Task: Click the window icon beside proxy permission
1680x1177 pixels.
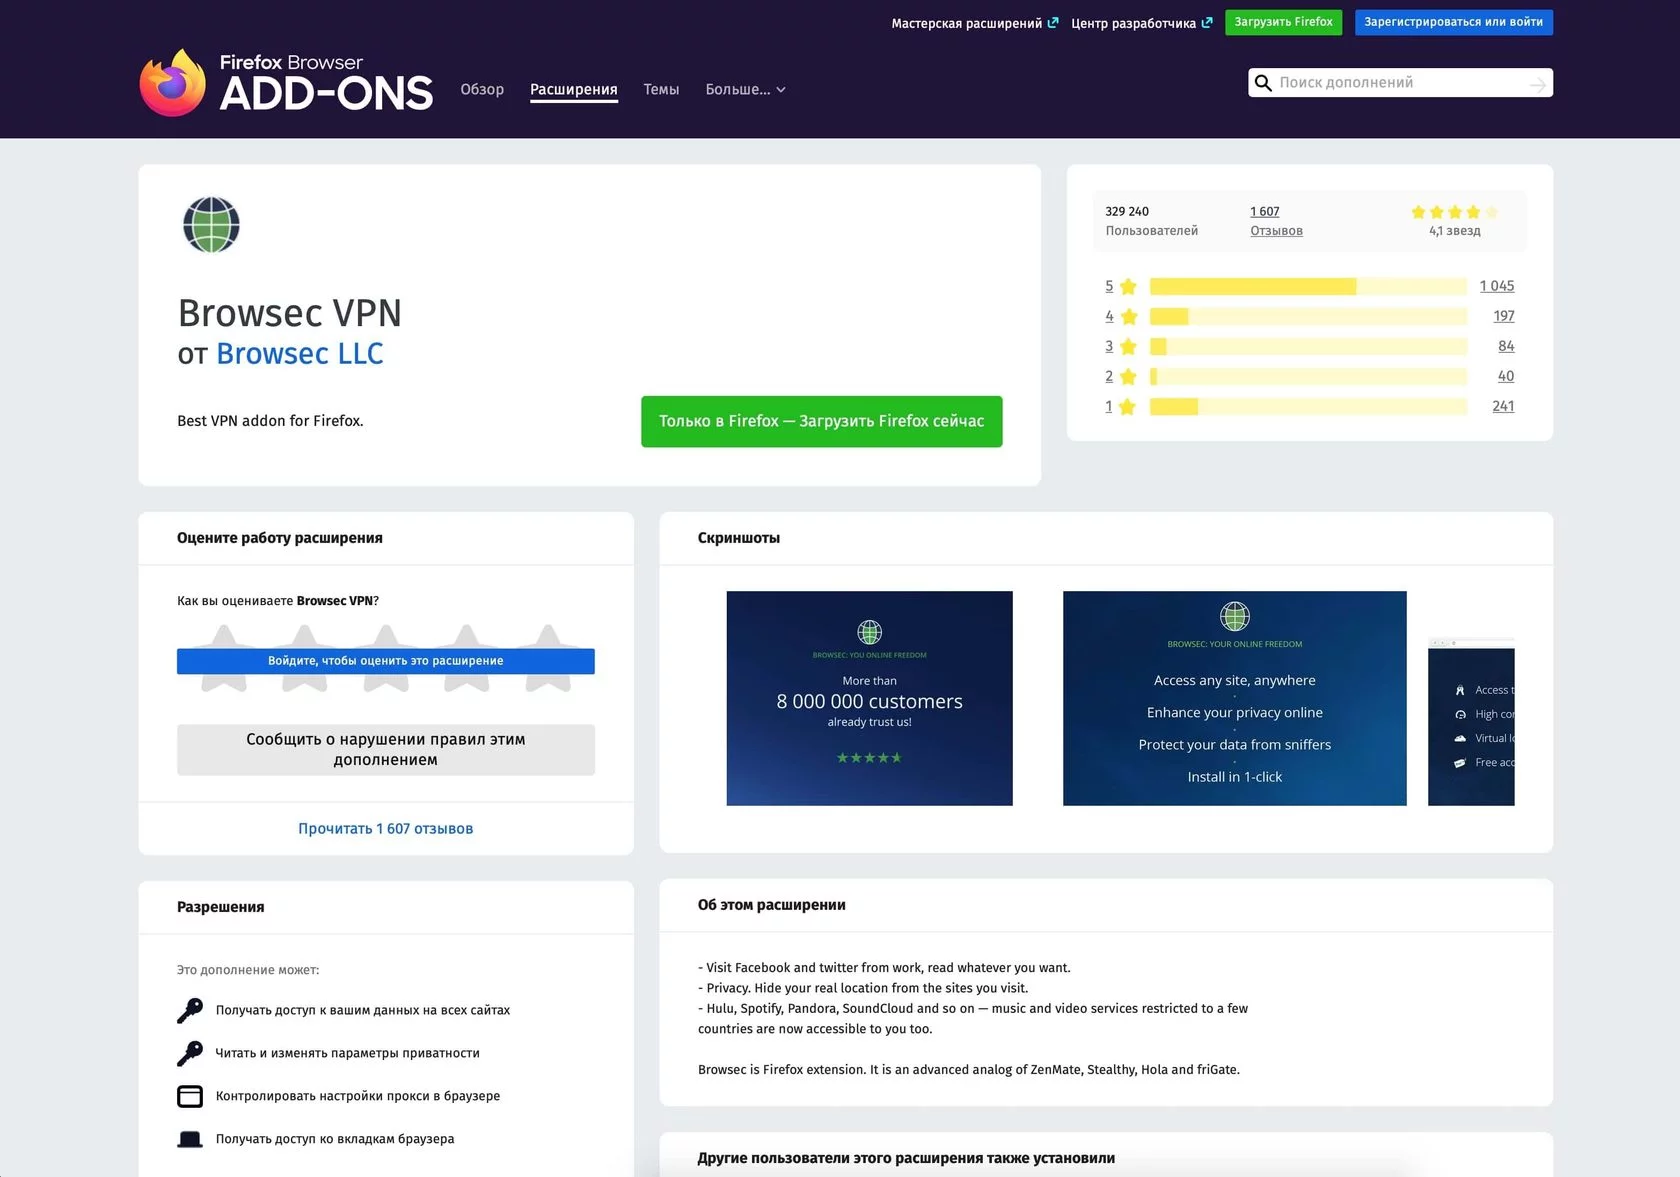Action: [190, 1097]
